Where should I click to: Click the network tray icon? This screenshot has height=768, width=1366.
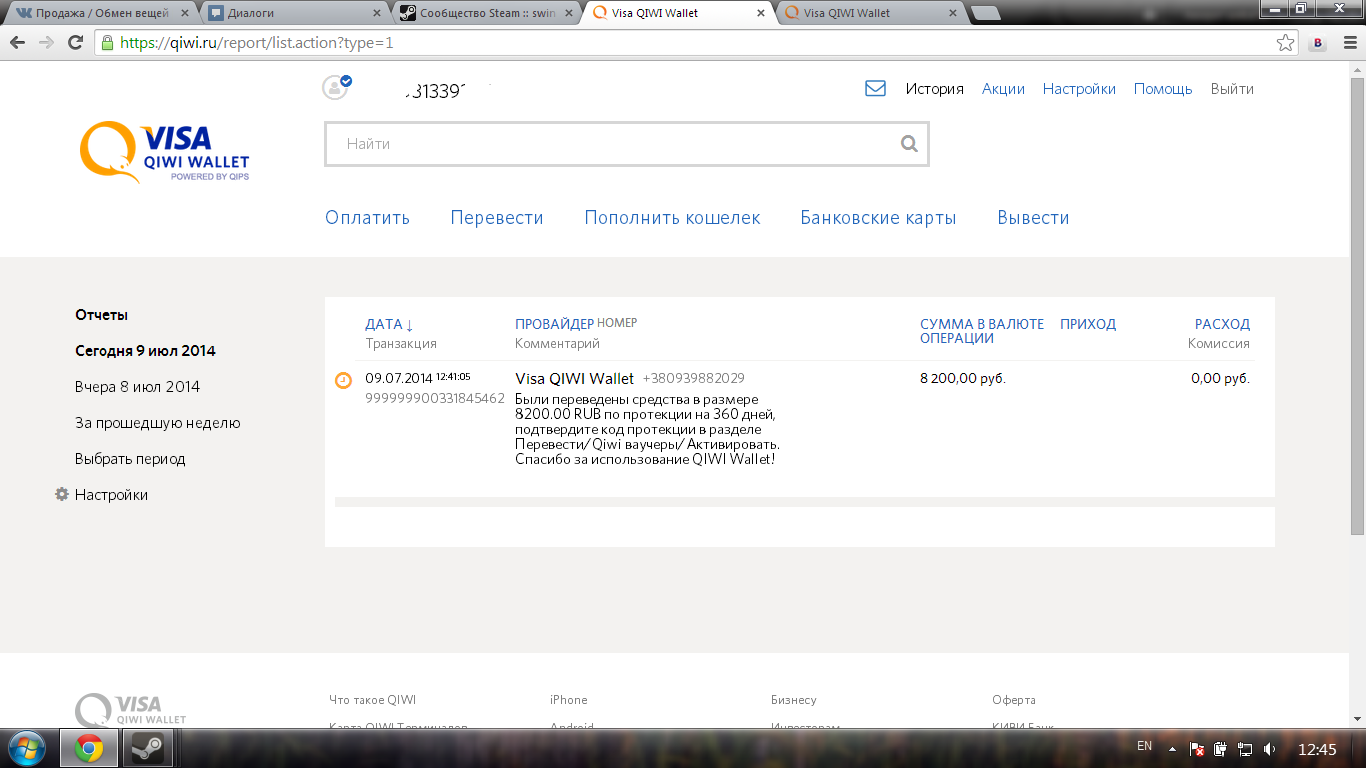[x=1245, y=748]
